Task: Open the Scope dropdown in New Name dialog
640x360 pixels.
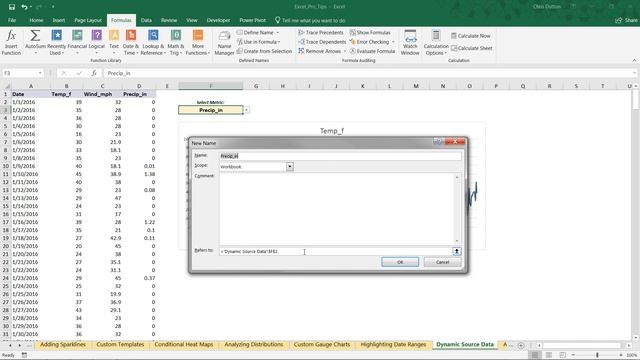Action: coord(290,167)
